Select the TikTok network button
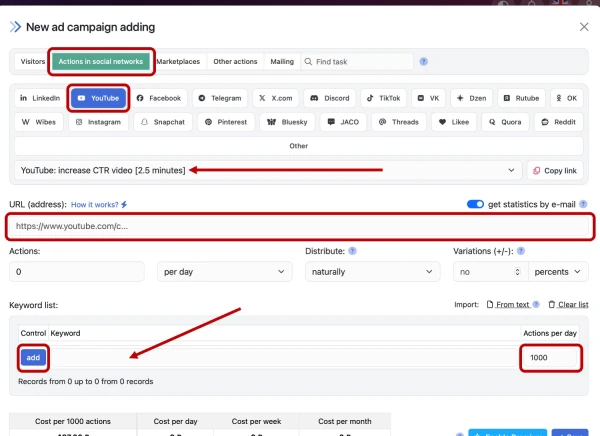 coord(383,98)
